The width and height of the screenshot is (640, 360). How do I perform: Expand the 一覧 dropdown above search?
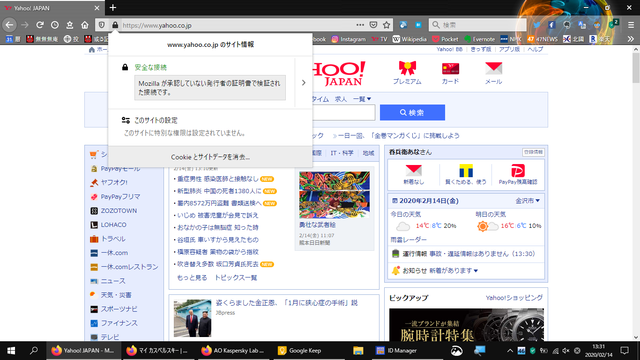pyautogui.click(x=362, y=99)
